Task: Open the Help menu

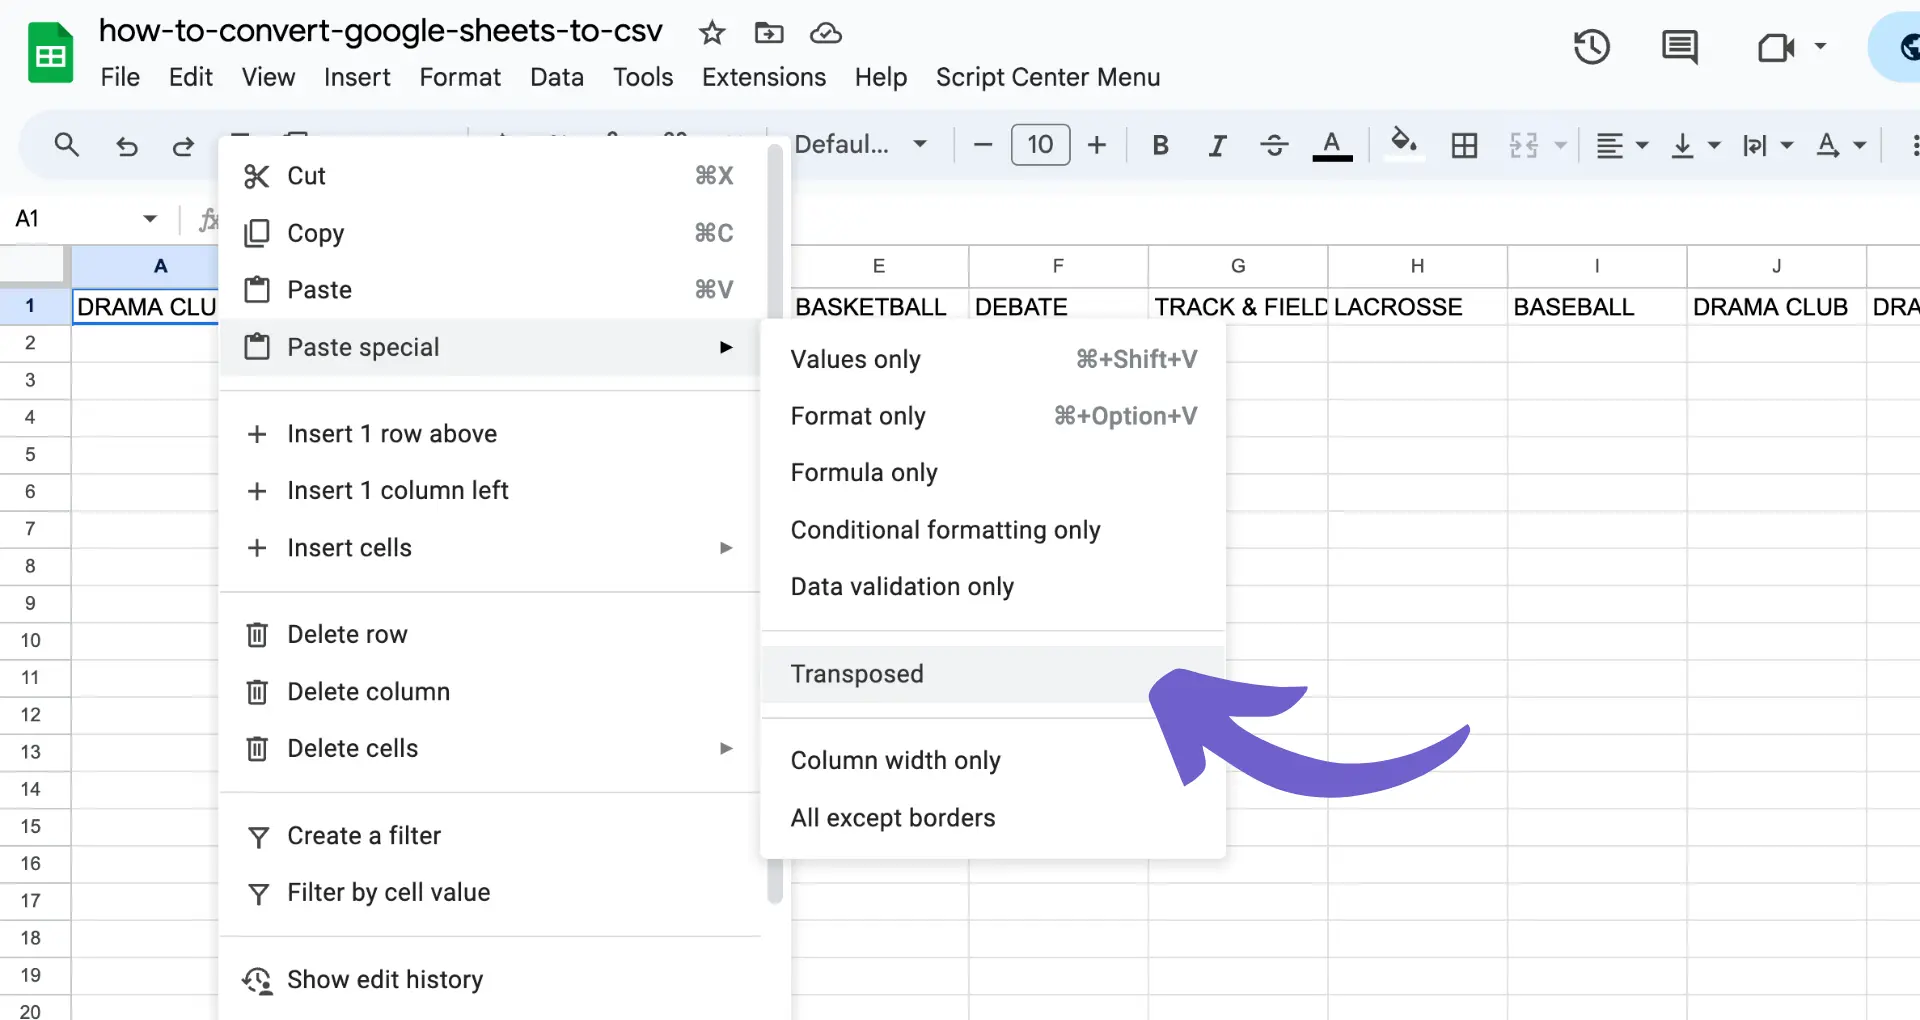Action: tap(881, 77)
